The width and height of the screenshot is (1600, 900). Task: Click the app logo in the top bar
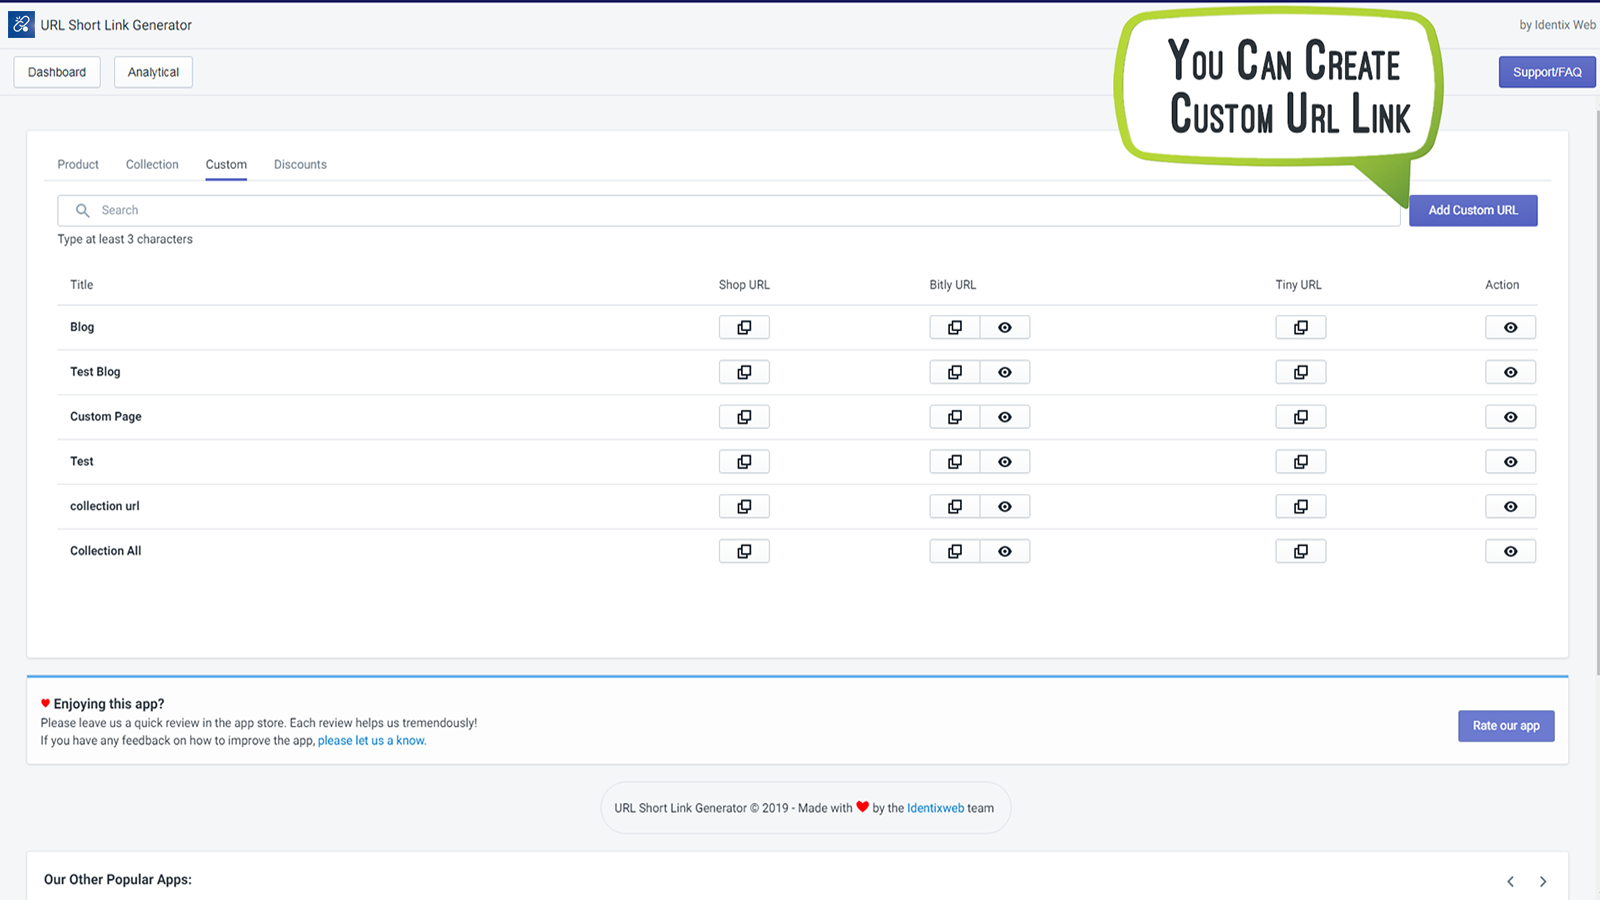(x=21, y=24)
